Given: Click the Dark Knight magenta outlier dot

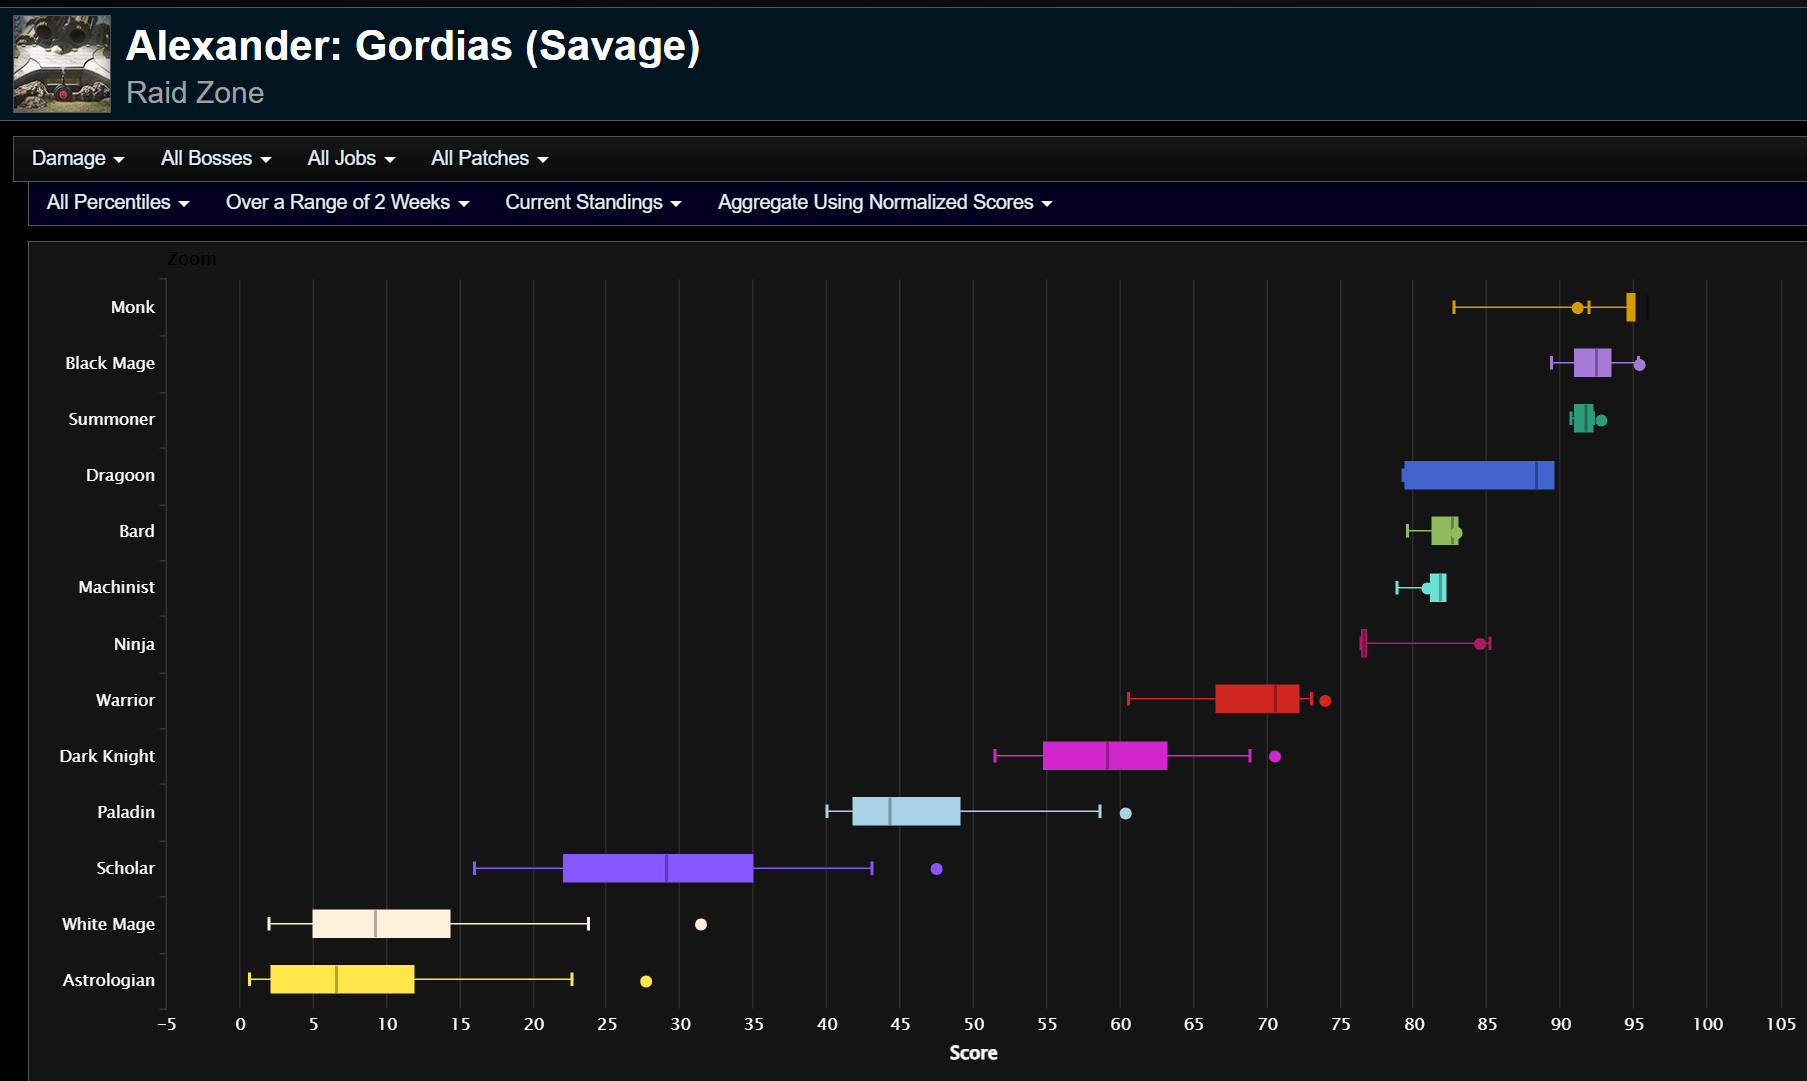Looking at the screenshot, I should pos(1275,757).
